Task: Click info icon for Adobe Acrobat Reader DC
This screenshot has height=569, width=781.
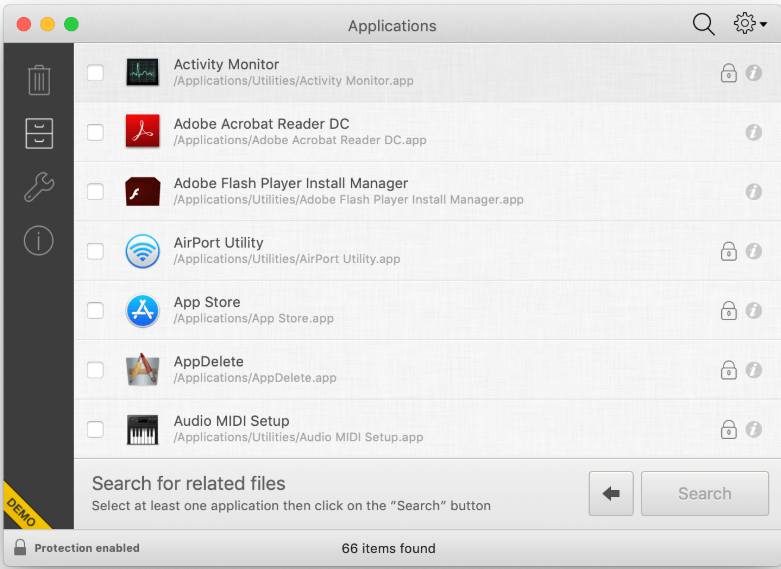Action: click(x=754, y=132)
